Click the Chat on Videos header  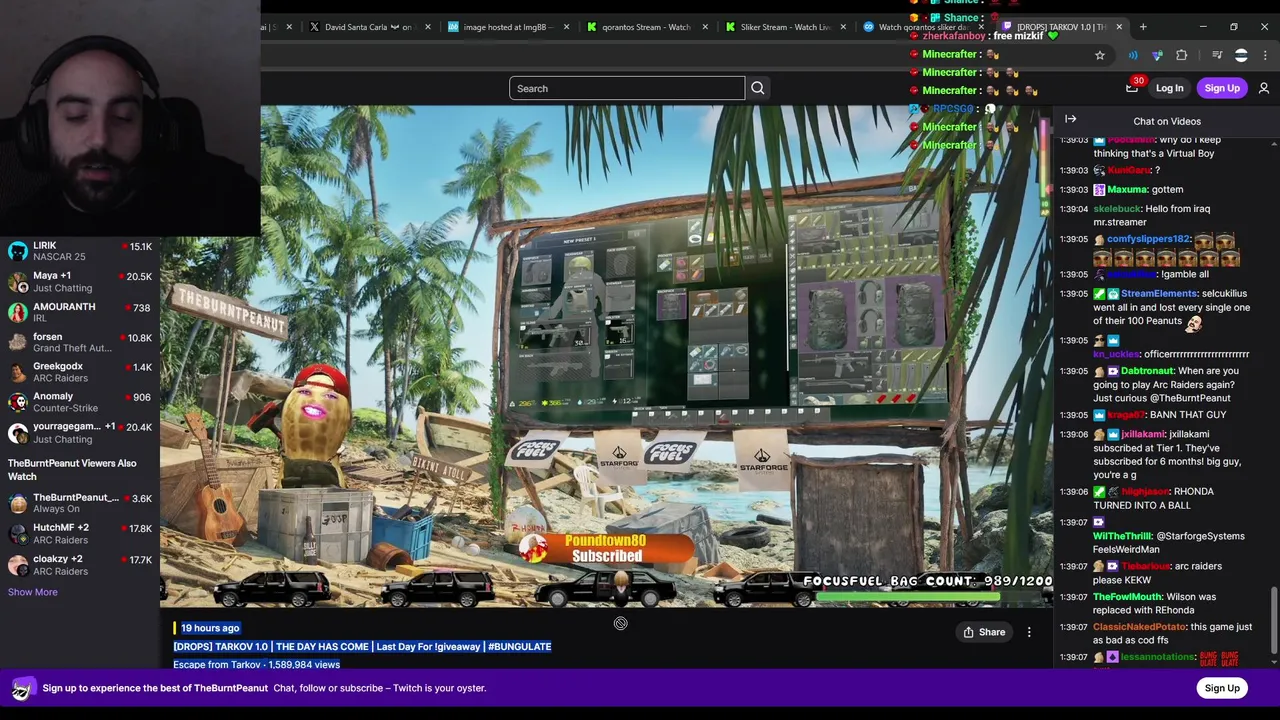click(1167, 121)
